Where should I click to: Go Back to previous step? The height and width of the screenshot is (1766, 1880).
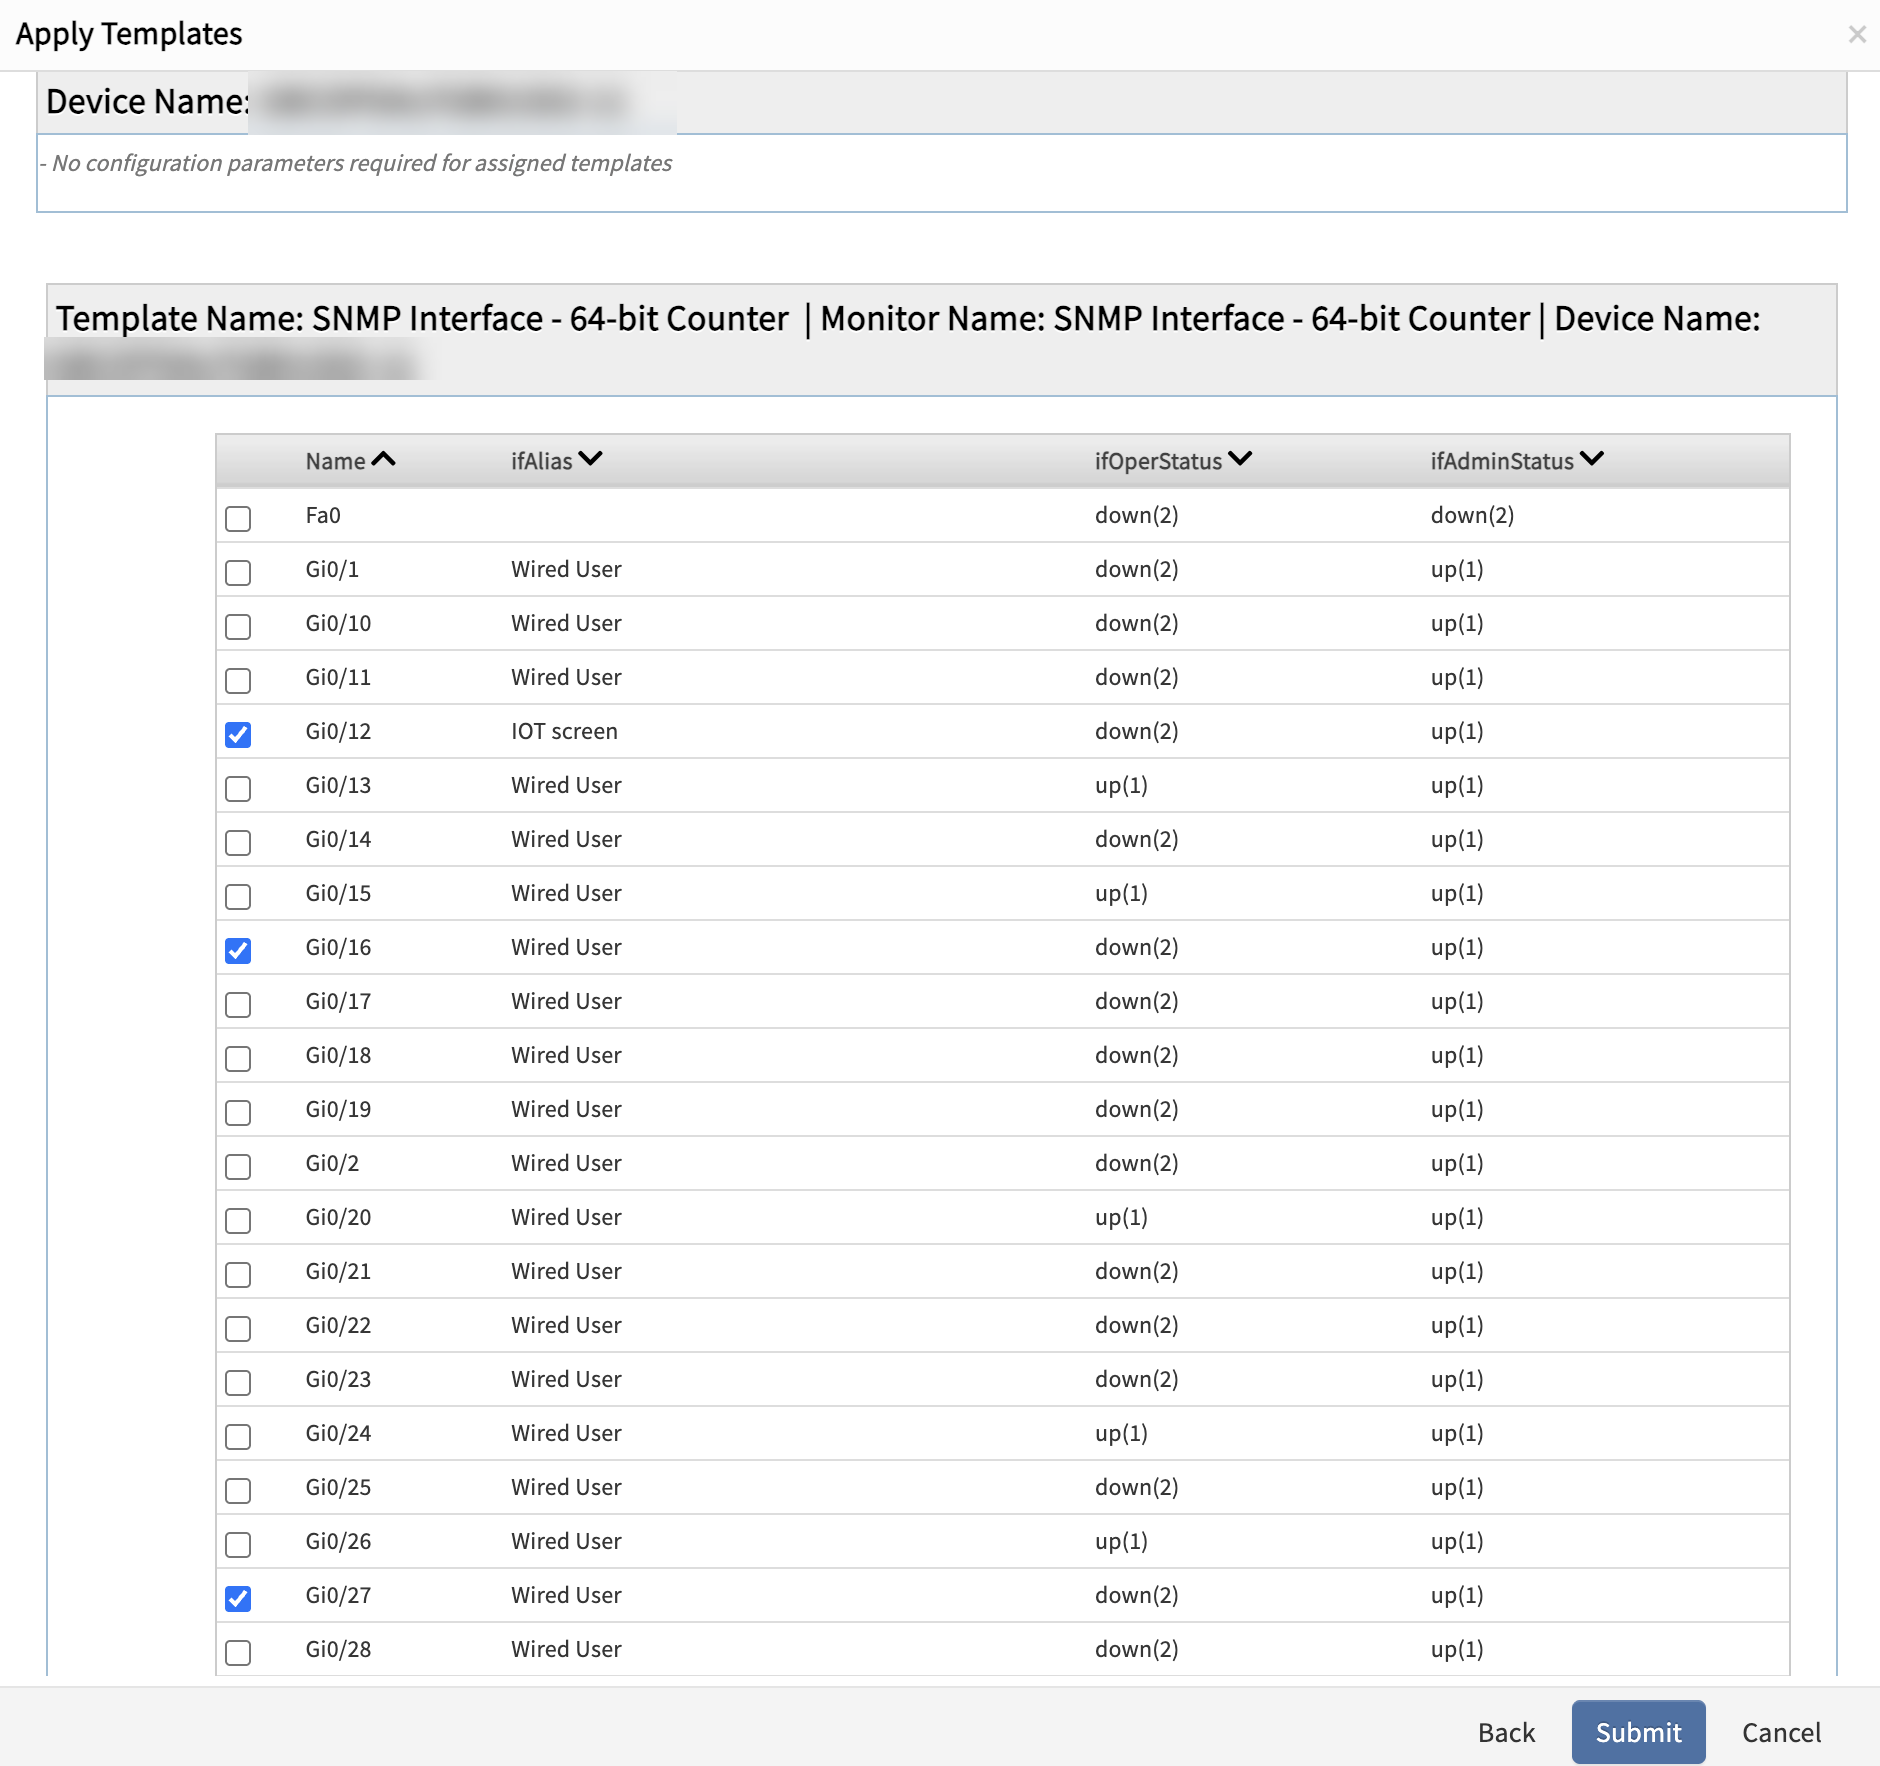click(1506, 1732)
